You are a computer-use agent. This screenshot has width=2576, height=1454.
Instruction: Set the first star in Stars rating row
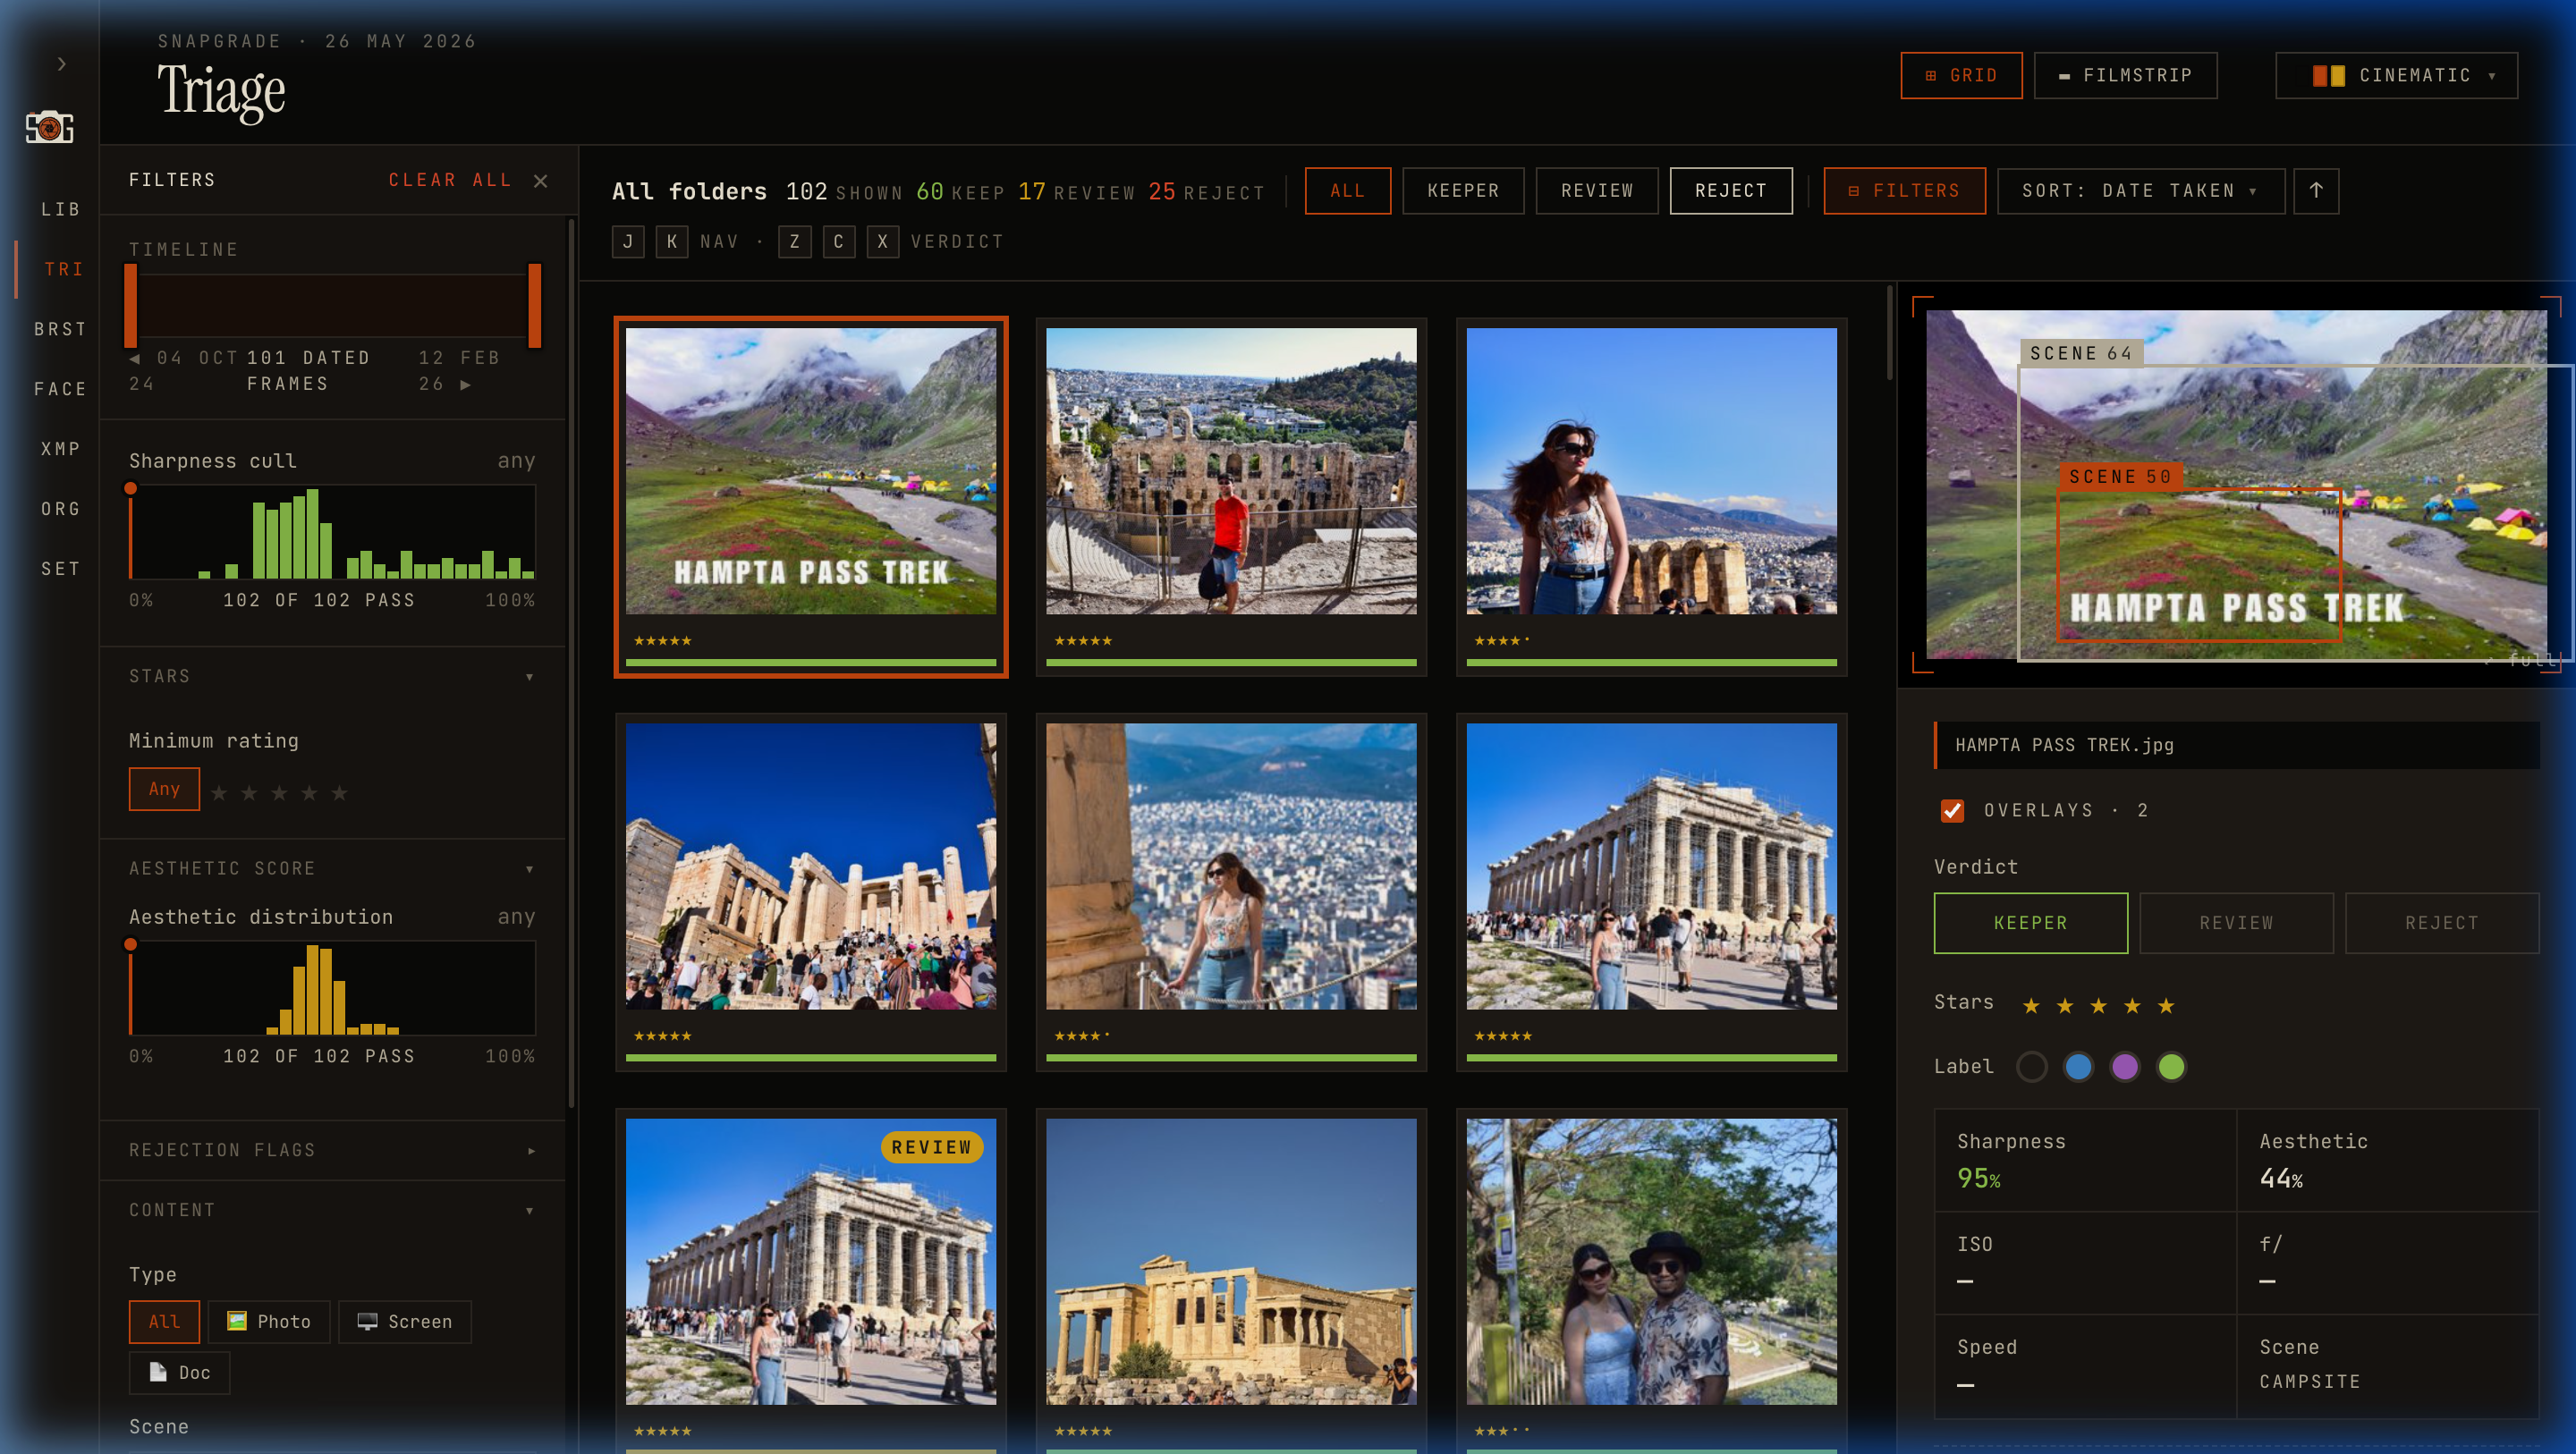[x=2031, y=1006]
